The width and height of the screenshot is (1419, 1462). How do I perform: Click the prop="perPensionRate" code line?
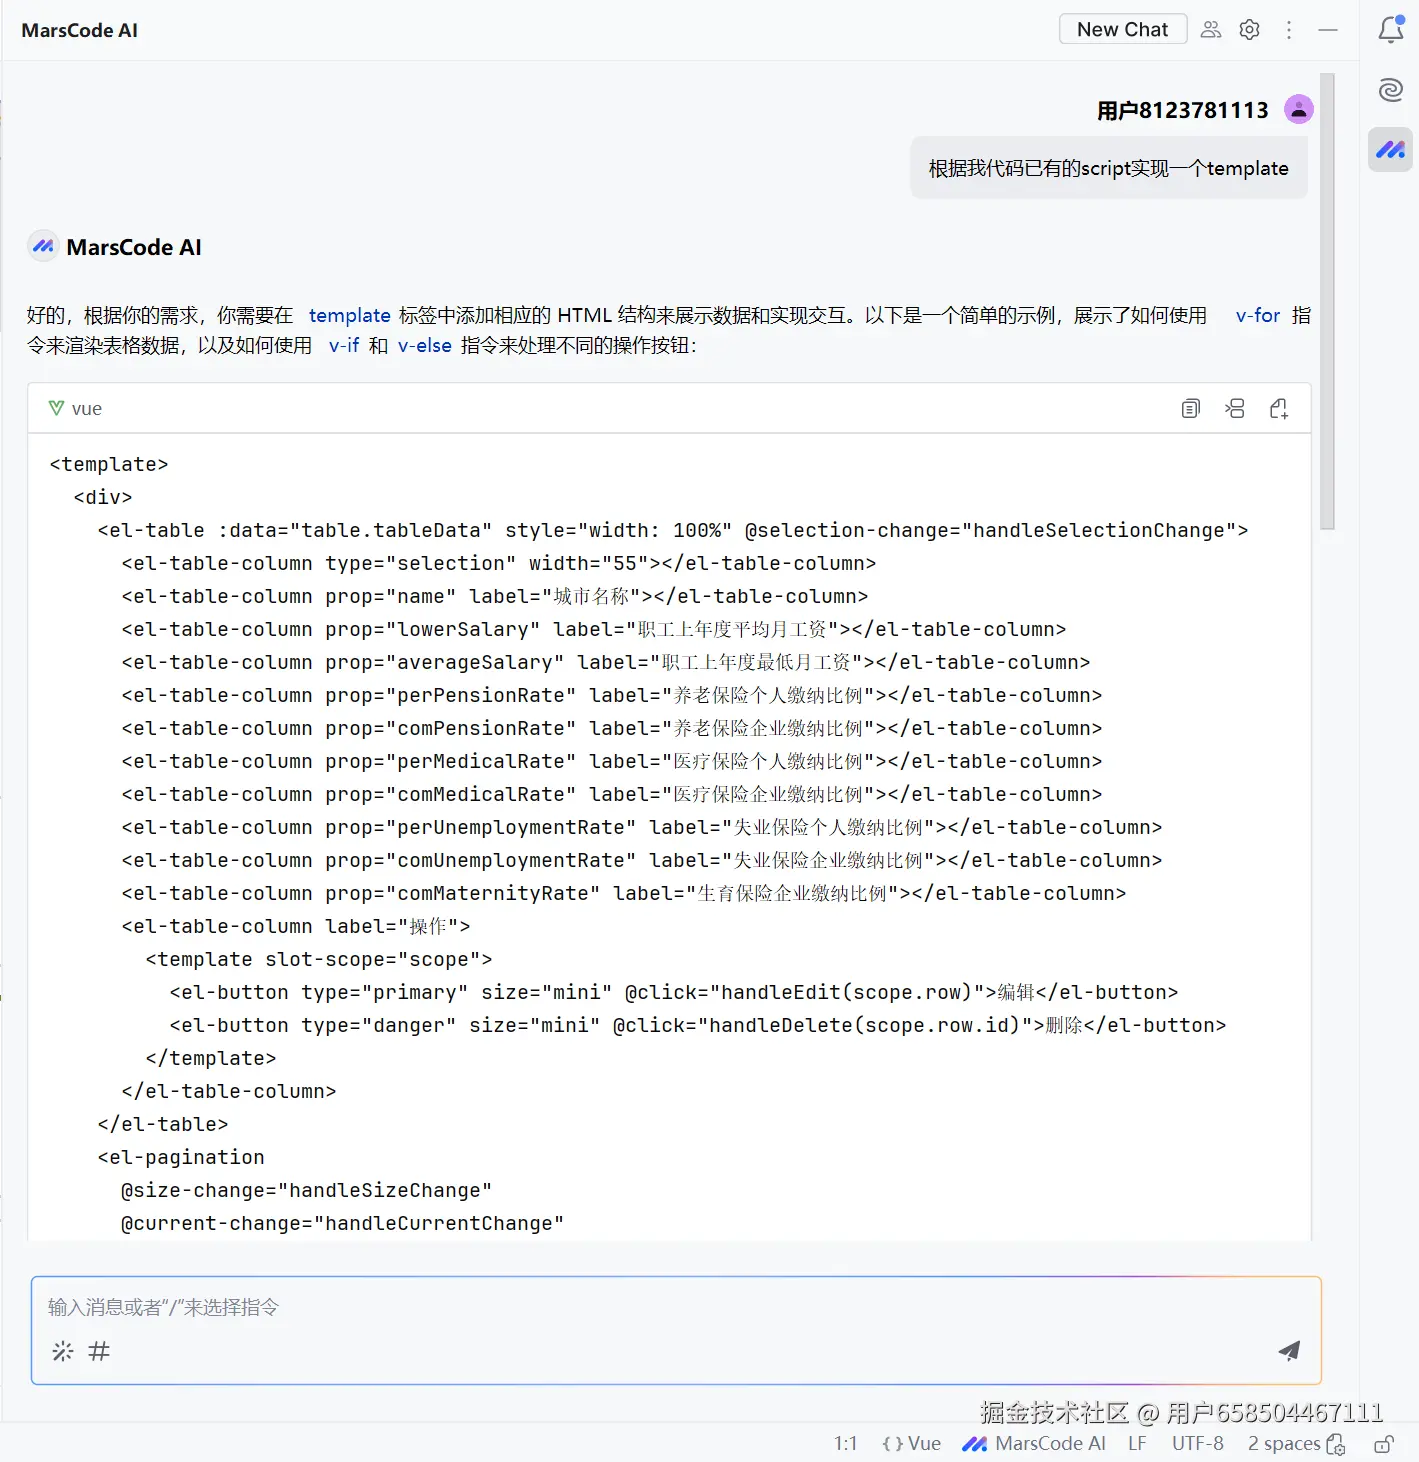click(x=611, y=695)
